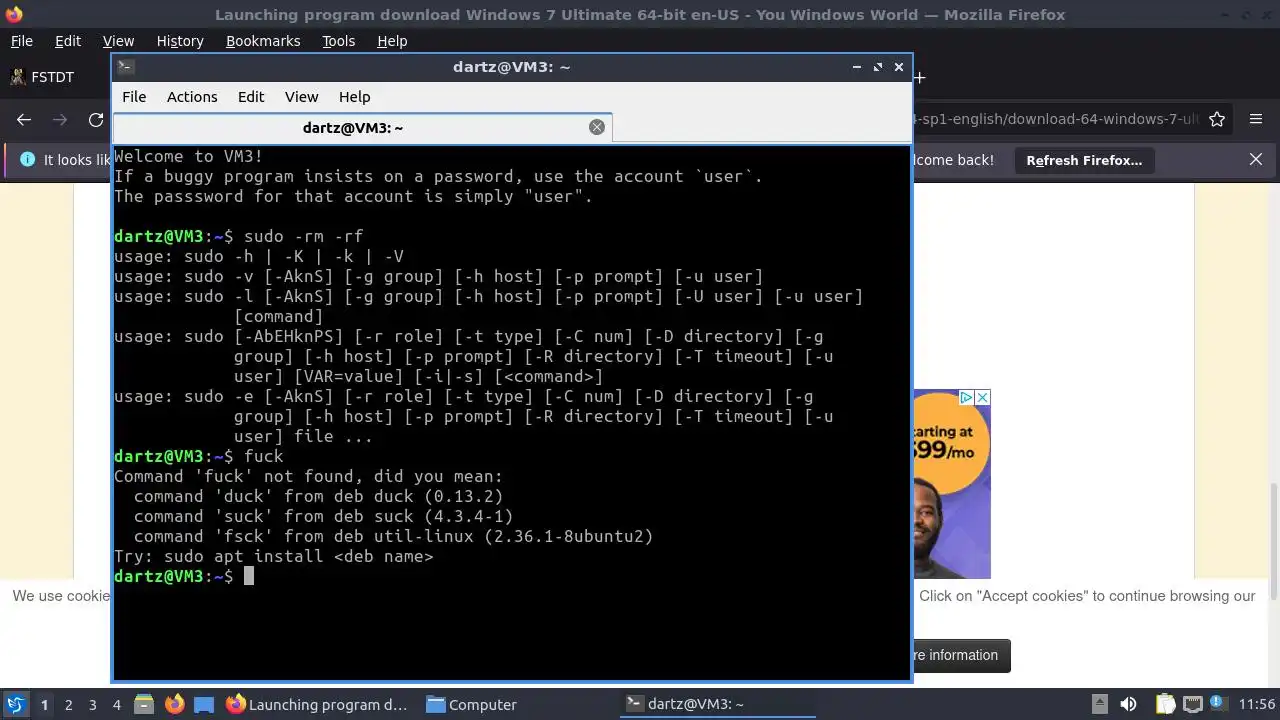This screenshot has height=720, width=1280.
Task: Launch Firefox from the taskbar quick launcher
Action: pyautogui.click(x=174, y=704)
